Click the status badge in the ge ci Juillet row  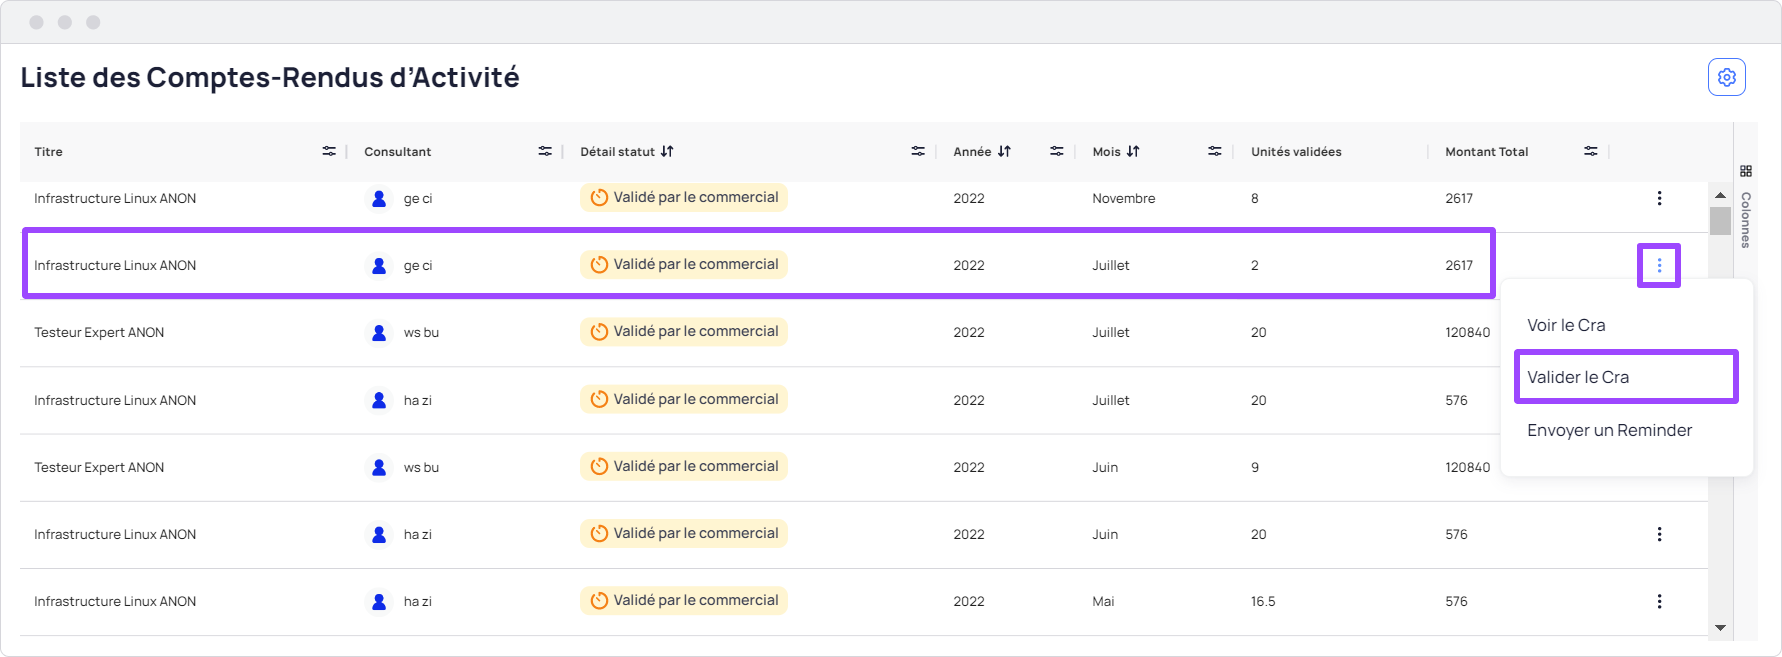pos(684,264)
